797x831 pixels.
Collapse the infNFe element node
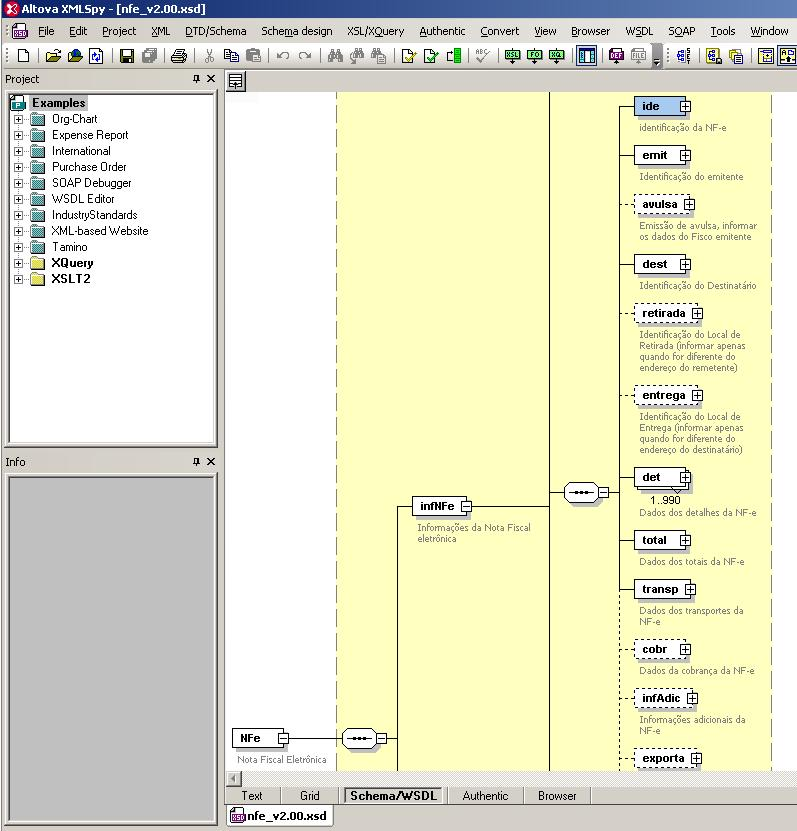pyautogui.click(x=466, y=507)
